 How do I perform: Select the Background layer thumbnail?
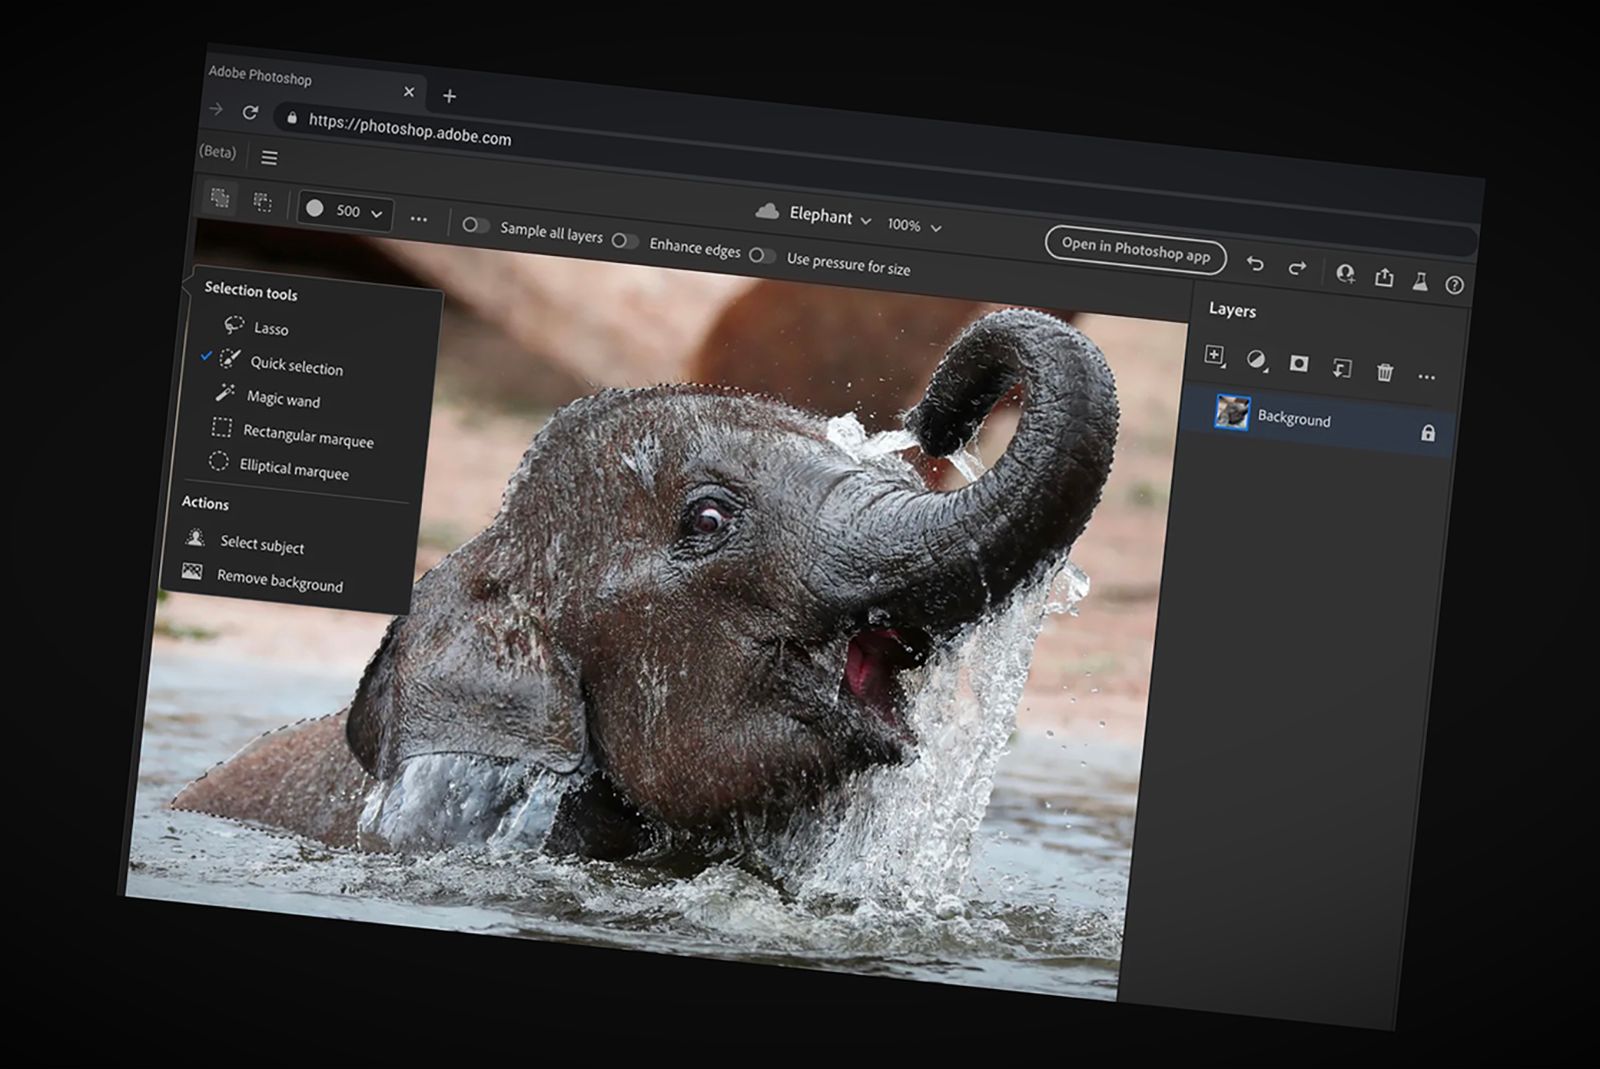tap(1232, 412)
